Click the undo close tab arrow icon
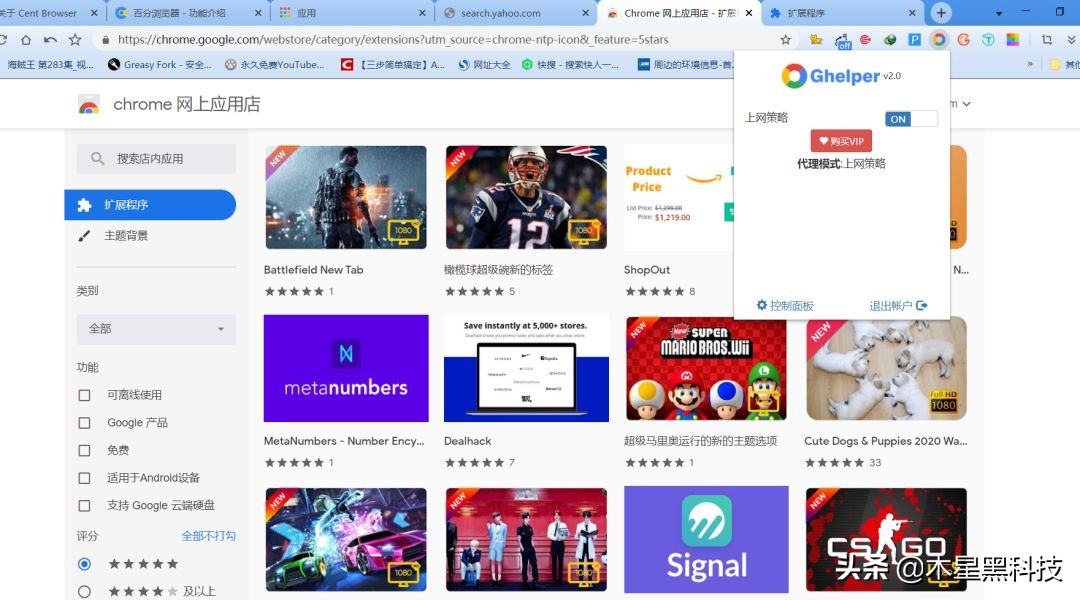1080x600 pixels. click(50, 40)
